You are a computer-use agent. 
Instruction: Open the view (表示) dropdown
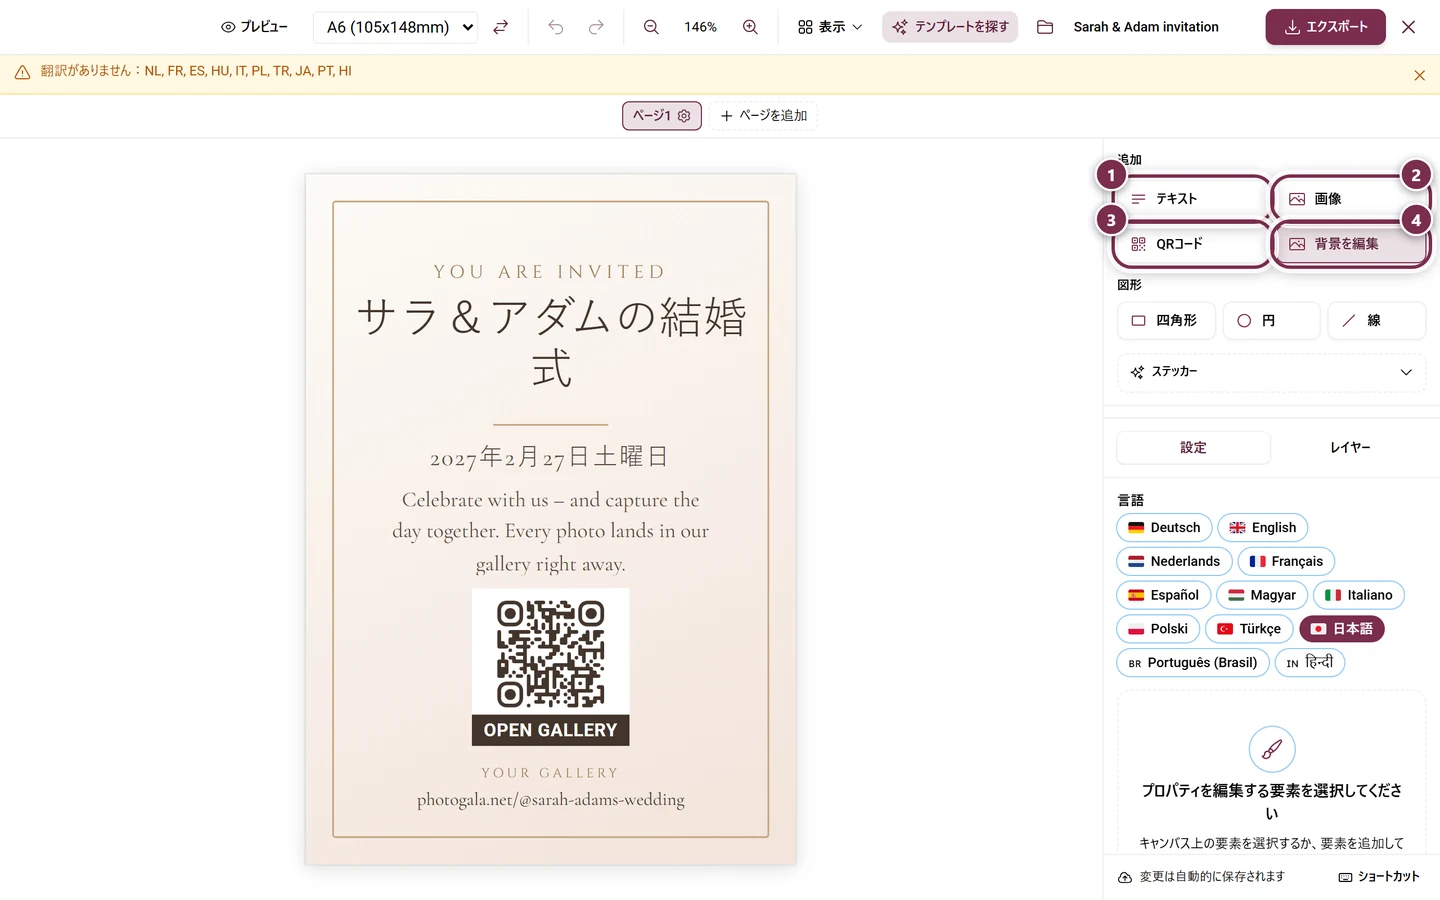830,27
